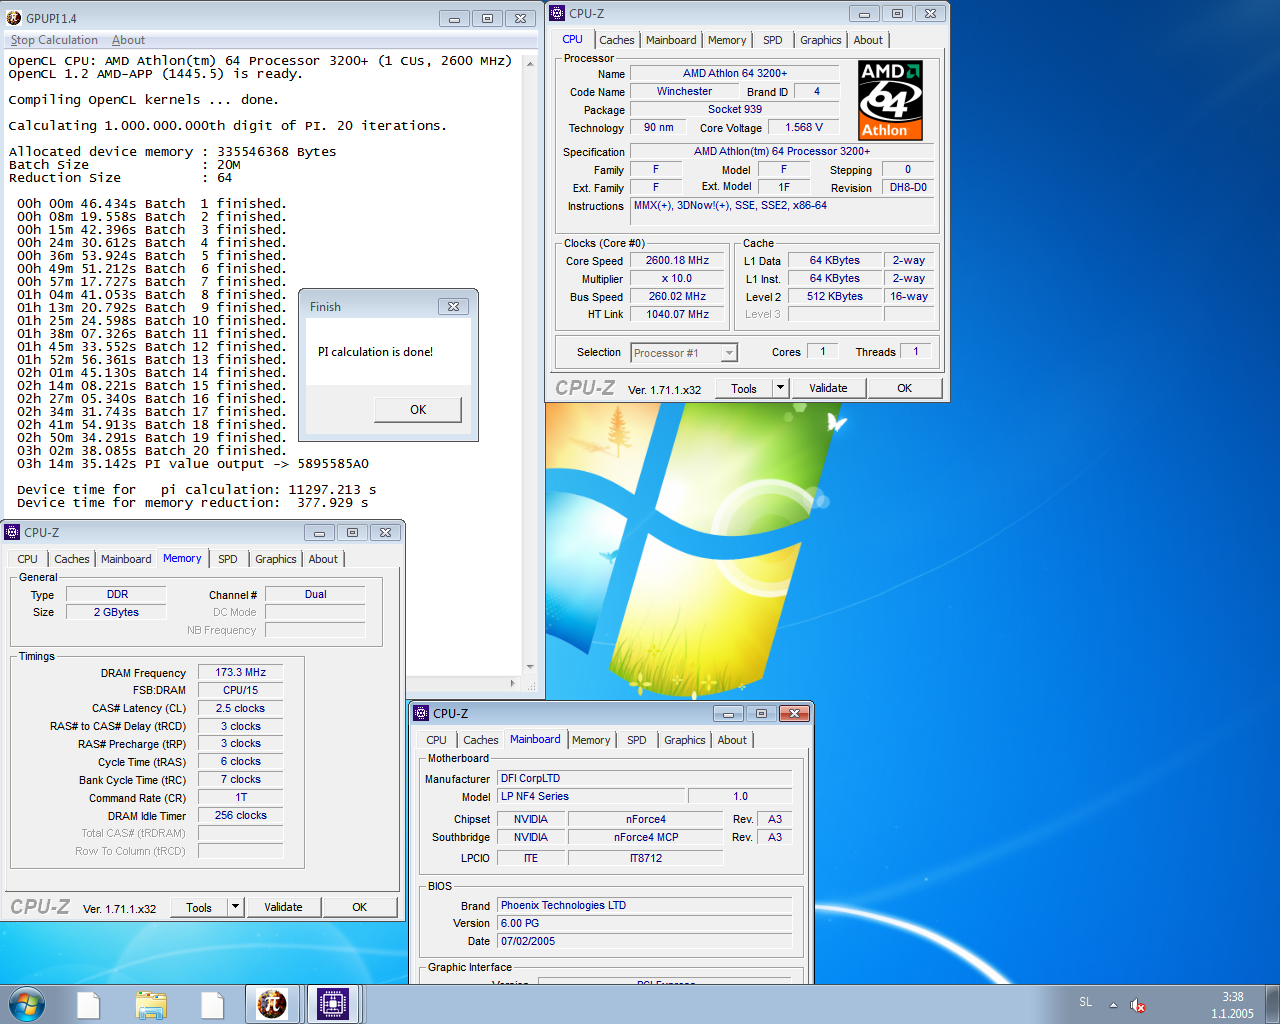Click GPUPI horizontal scrollbar right arrow

pyautogui.click(x=513, y=684)
